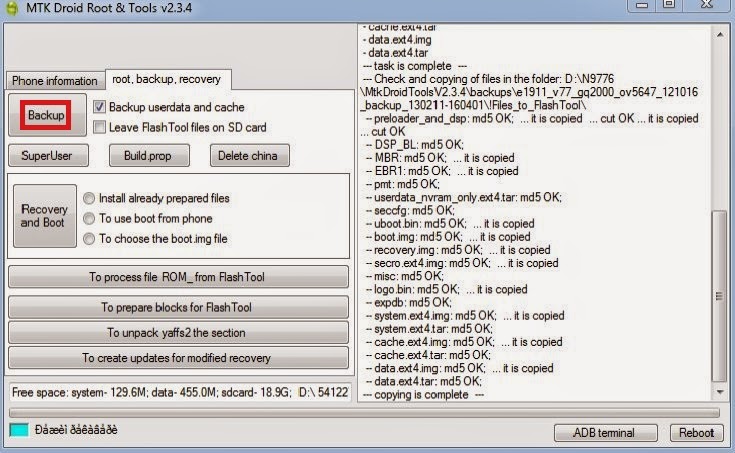Click the Recovery and Boot button
This screenshot has height=453, width=735.
tap(44, 216)
